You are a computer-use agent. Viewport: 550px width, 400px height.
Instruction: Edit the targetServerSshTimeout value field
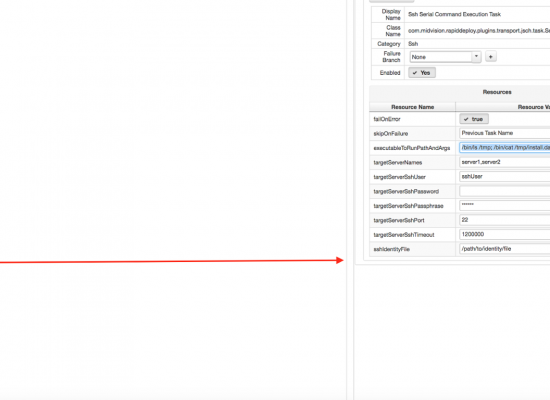point(505,234)
